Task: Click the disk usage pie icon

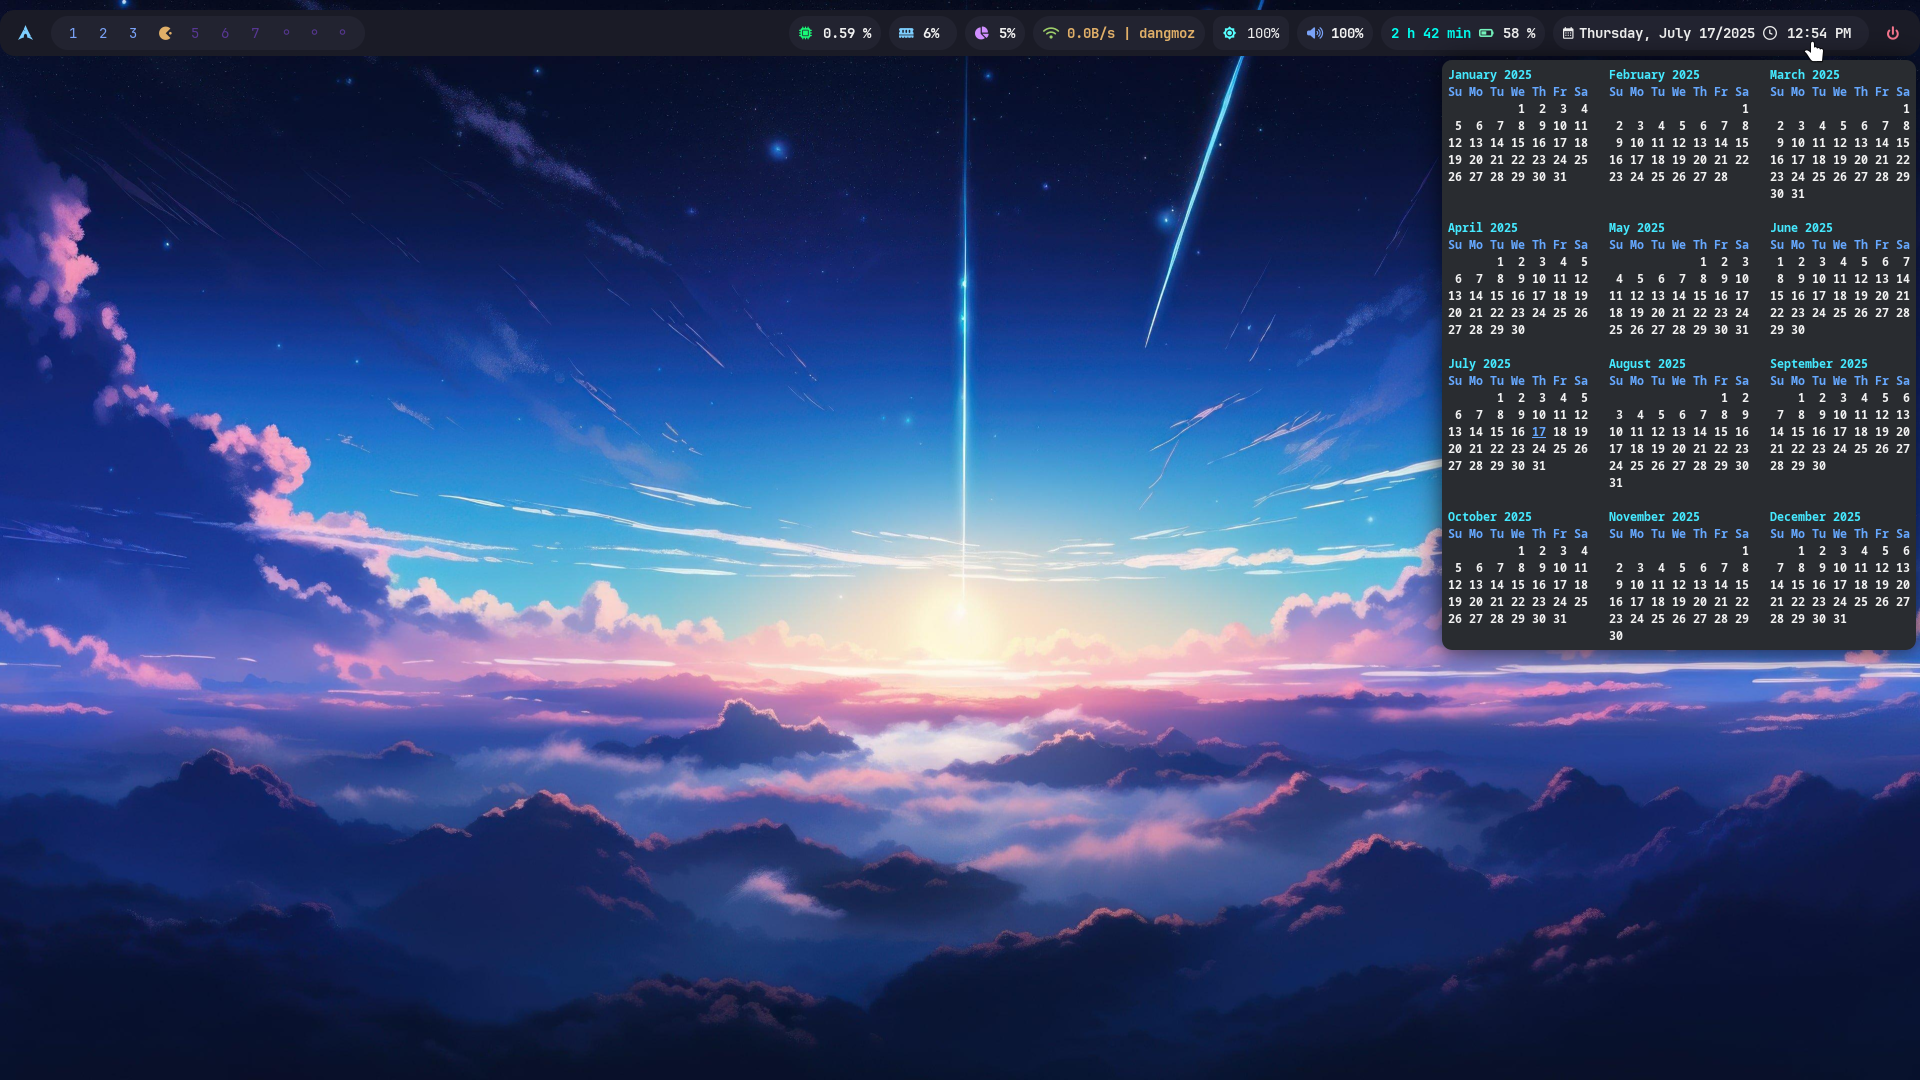Action: (981, 33)
